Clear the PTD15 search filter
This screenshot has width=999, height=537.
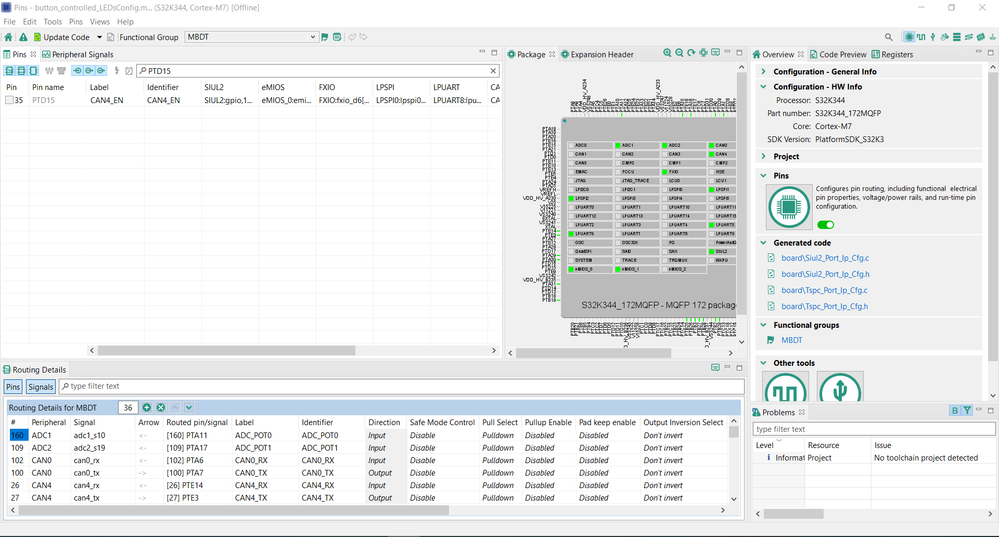point(493,71)
